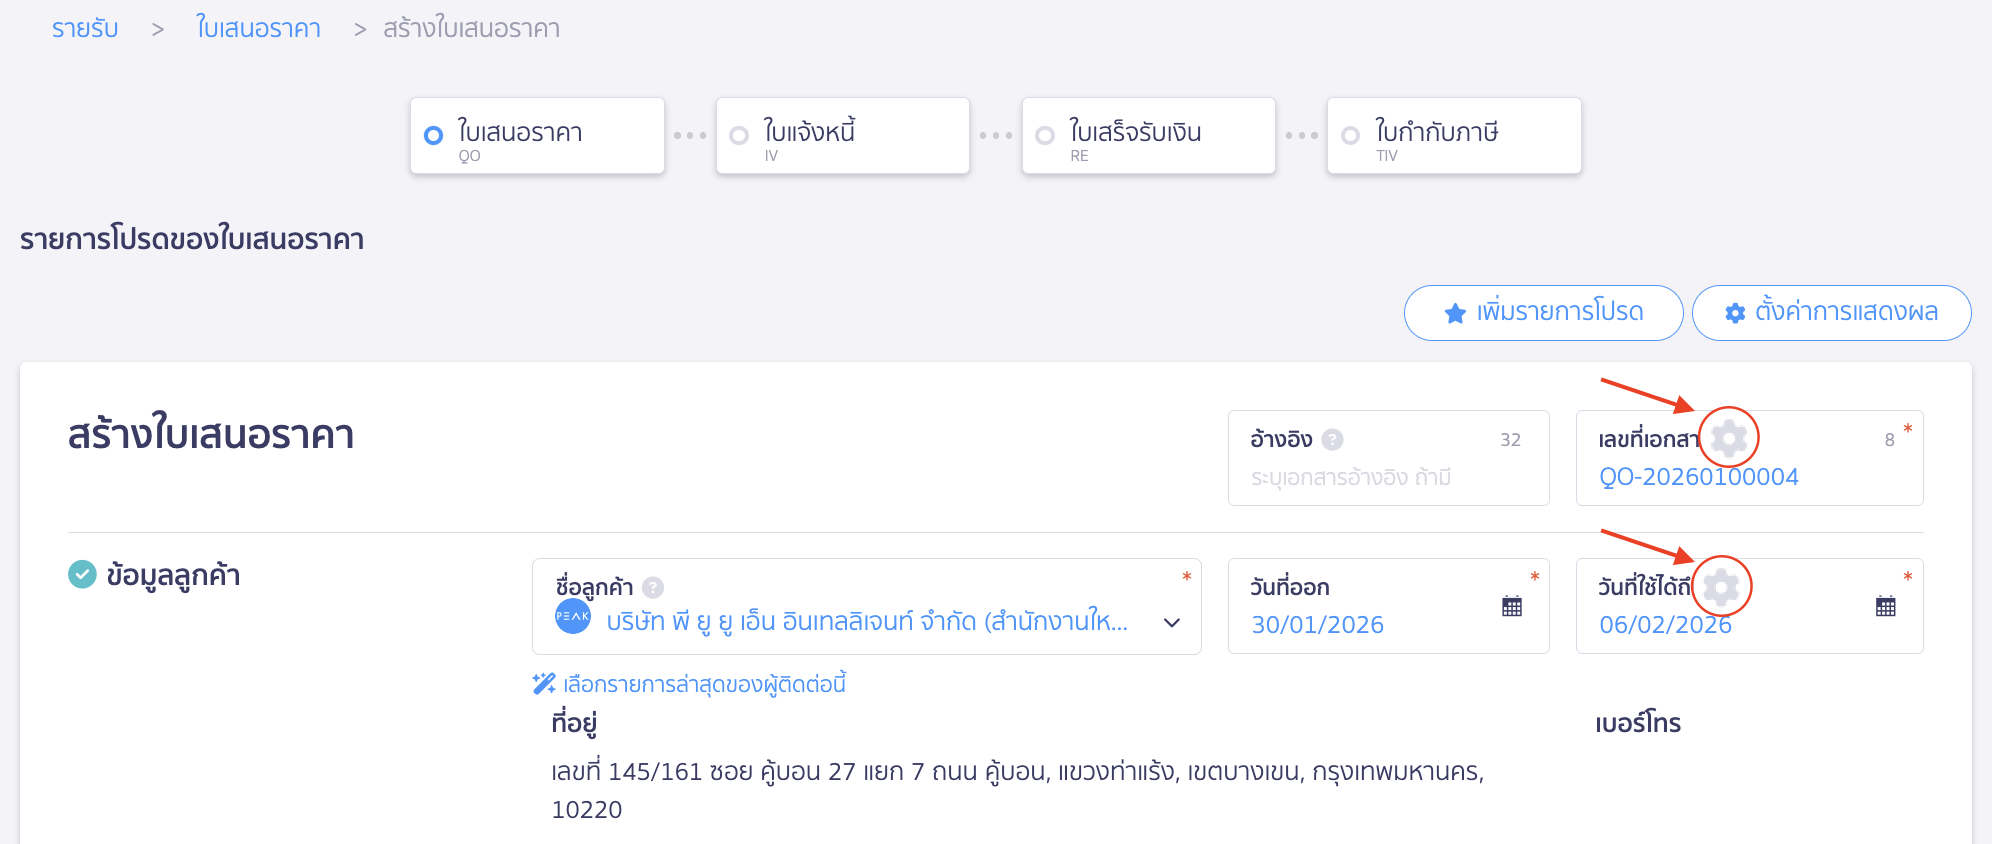Open the calendar picker for วันที่ใช้ได้ถึง
This screenshot has width=1992, height=844.
(1886, 605)
